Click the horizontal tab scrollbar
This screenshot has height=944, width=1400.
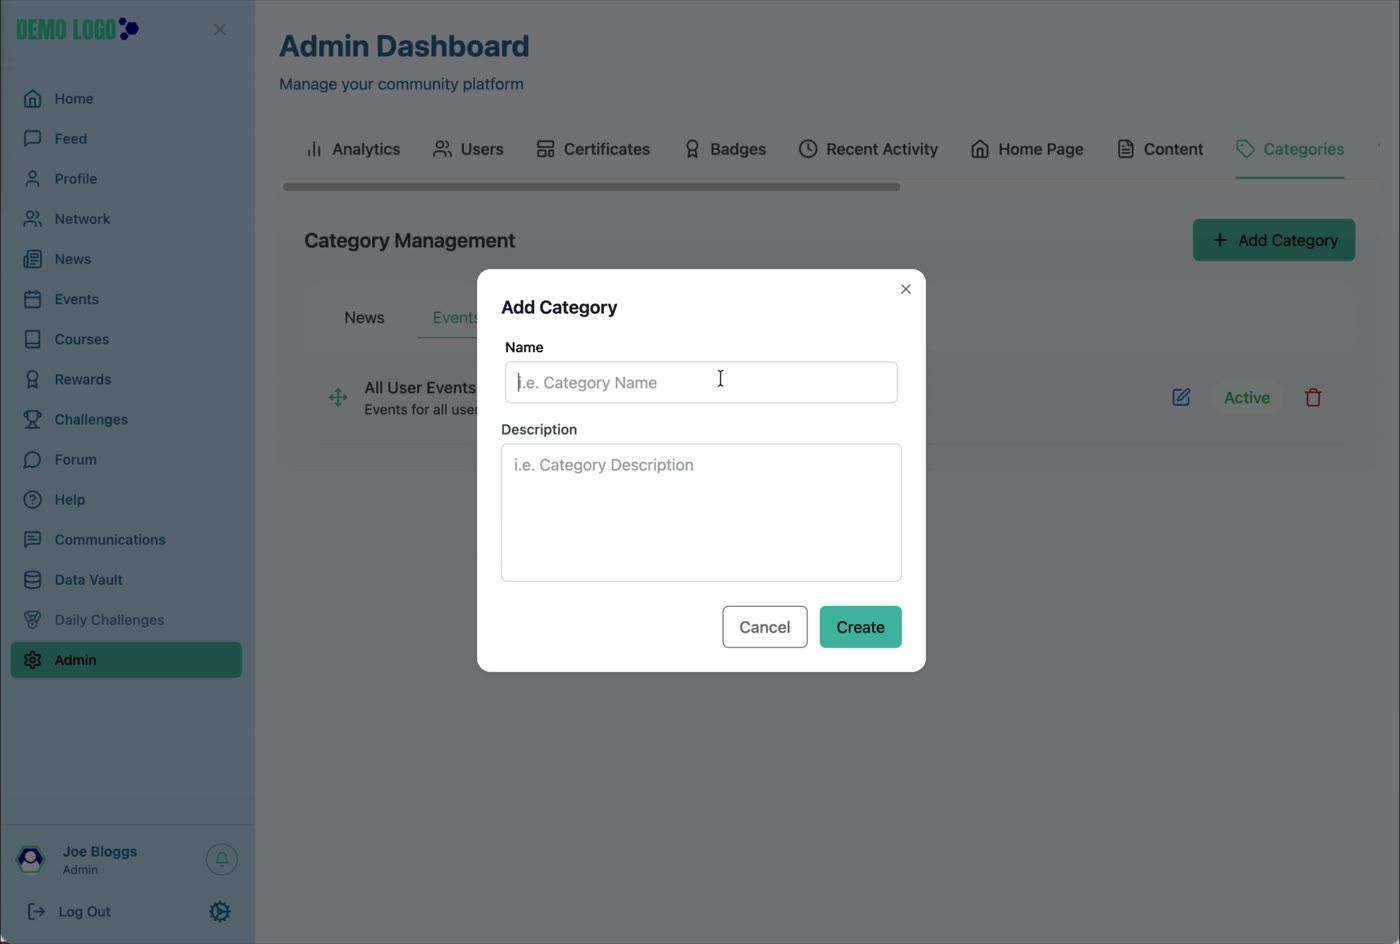[591, 187]
